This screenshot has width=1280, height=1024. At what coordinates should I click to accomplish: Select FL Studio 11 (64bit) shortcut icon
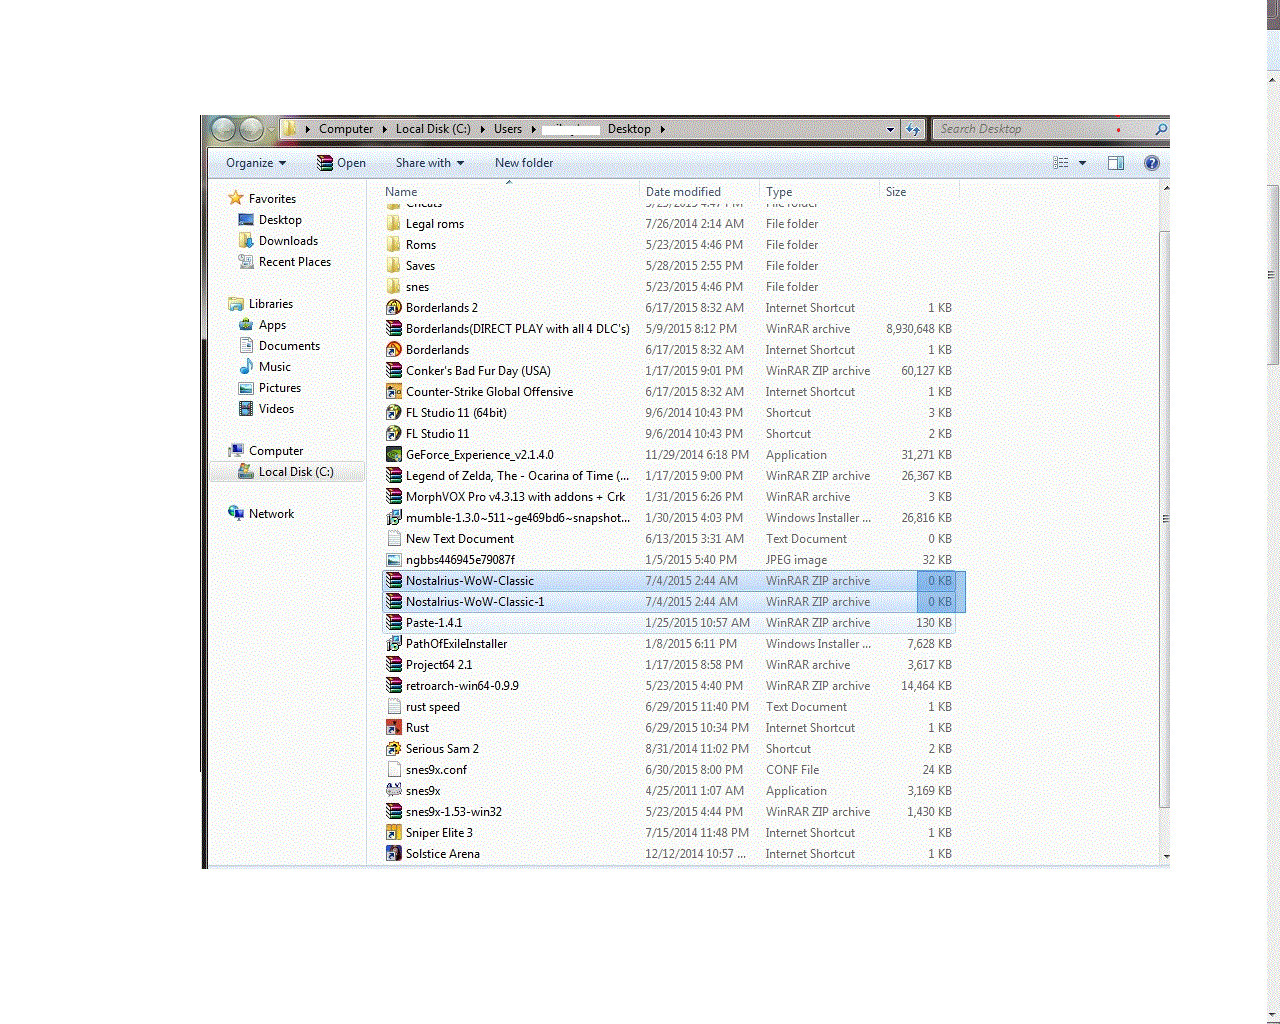(x=394, y=413)
